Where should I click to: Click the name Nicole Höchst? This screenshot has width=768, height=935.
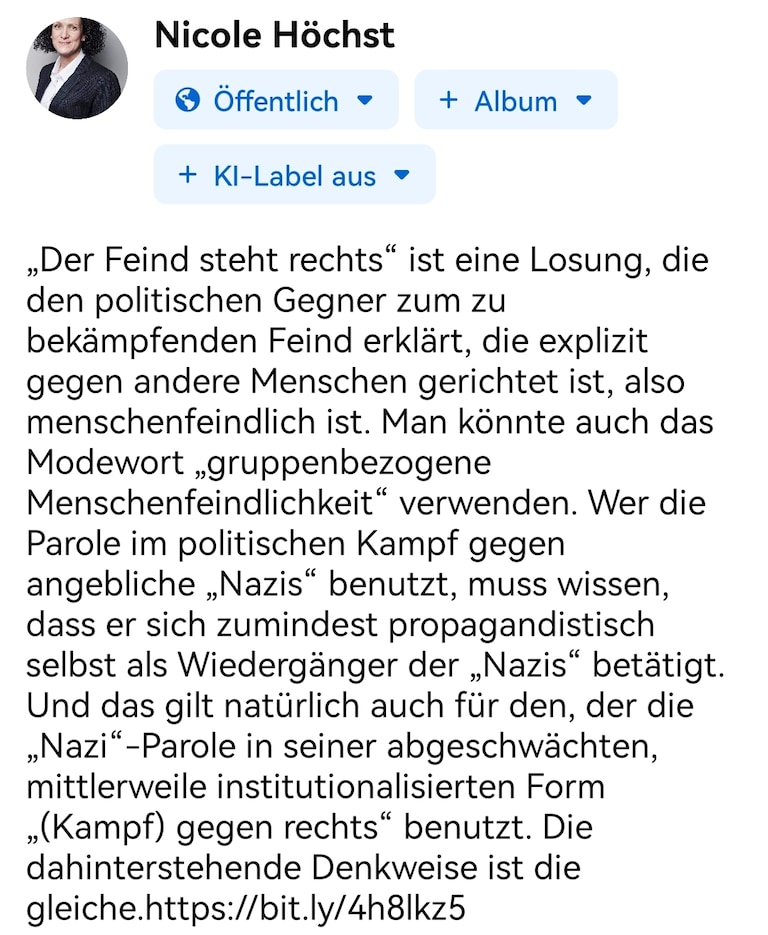(x=275, y=36)
